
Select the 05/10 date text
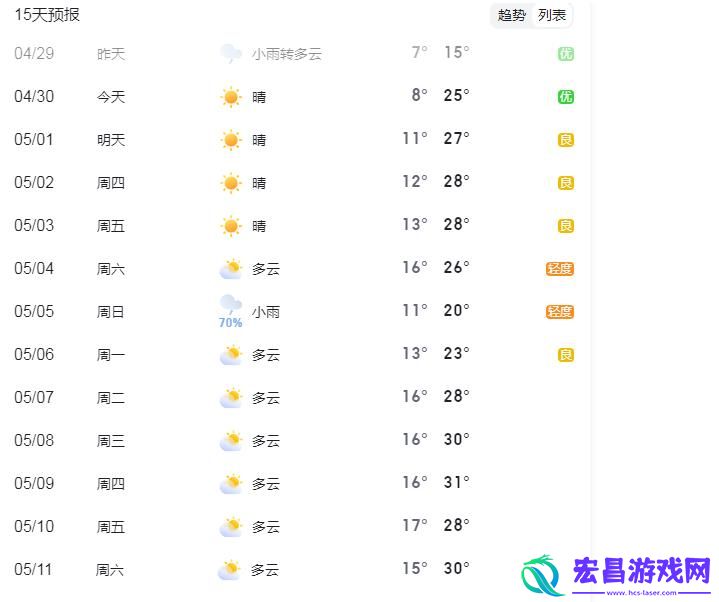pyautogui.click(x=34, y=526)
